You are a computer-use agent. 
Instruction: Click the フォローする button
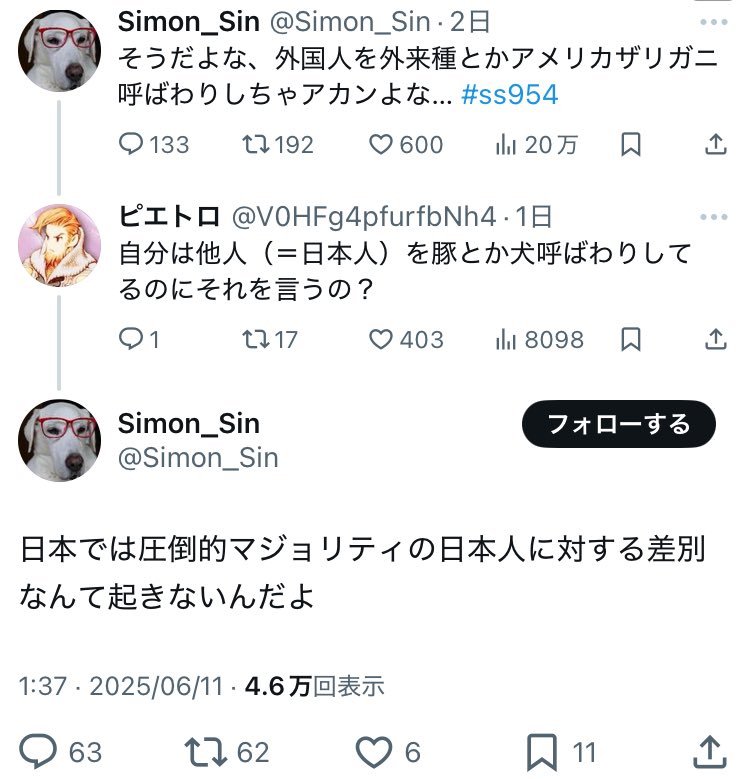(619, 424)
